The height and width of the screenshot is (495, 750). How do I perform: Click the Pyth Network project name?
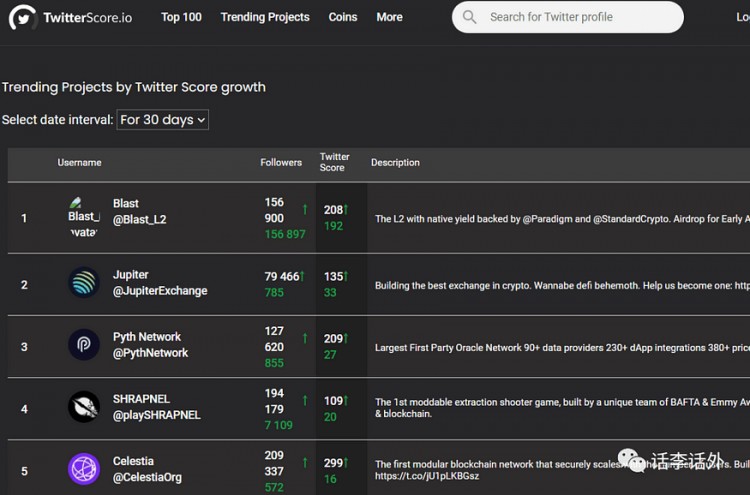pos(147,337)
